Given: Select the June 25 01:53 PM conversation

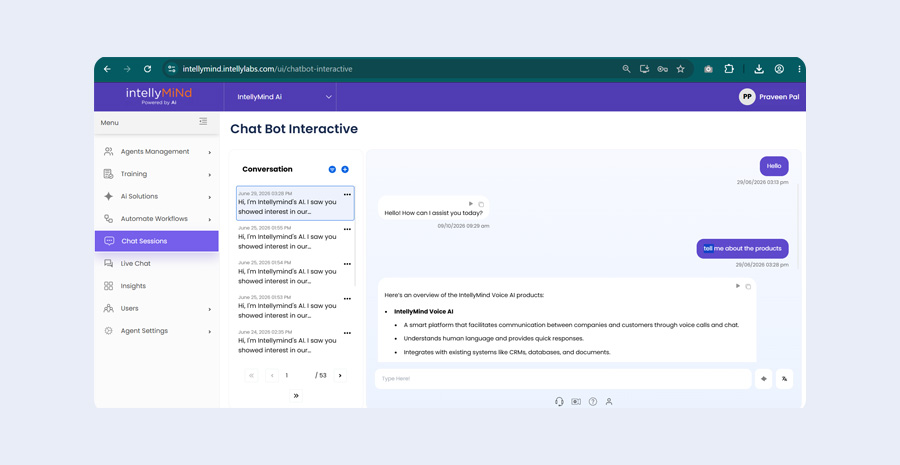Looking at the screenshot, I should pos(295,307).
